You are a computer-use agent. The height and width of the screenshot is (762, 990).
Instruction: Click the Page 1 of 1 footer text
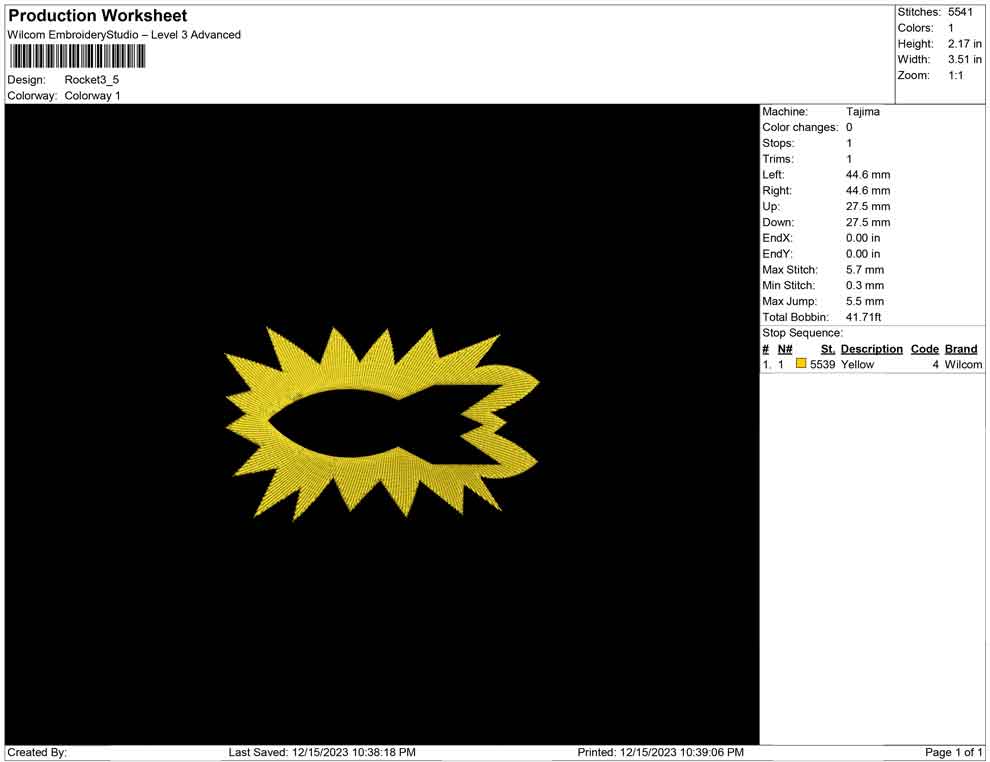pos(954,752)
